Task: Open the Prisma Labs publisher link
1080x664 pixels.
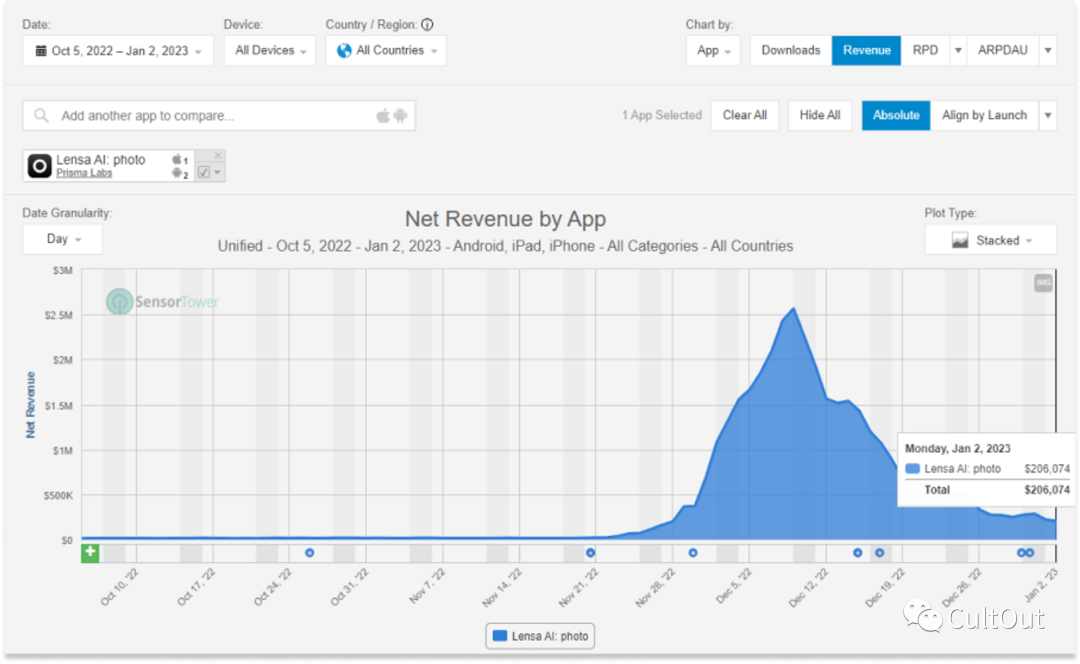Action: point(84,173)
